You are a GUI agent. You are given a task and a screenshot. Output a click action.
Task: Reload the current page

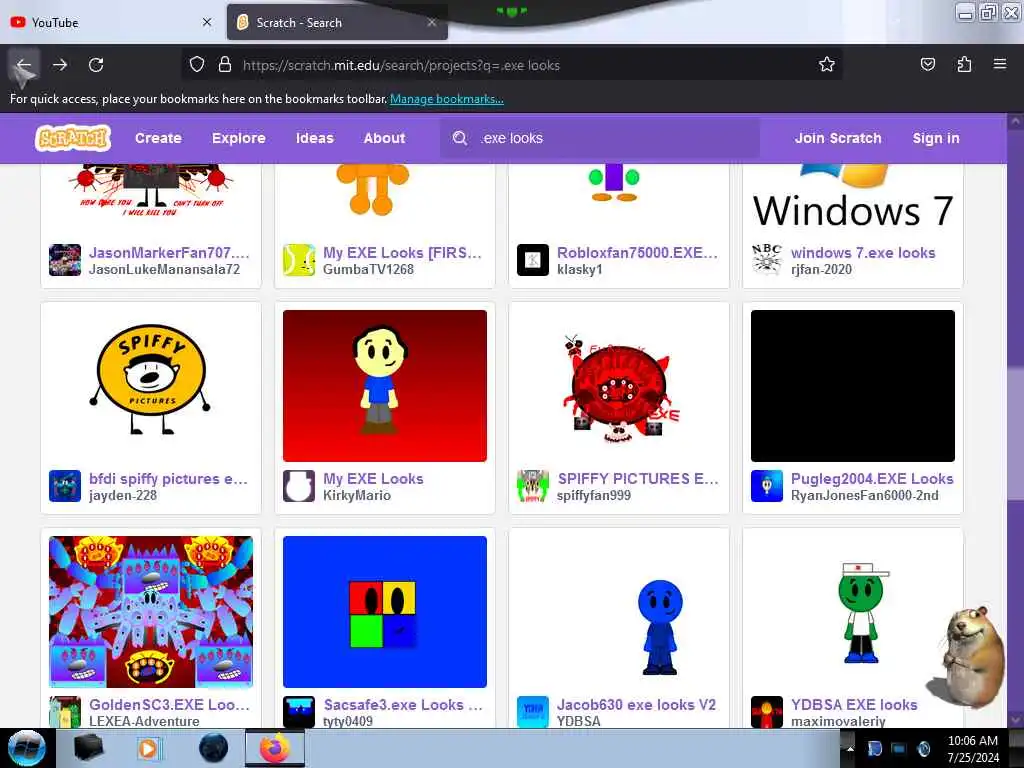coord(96,65)
